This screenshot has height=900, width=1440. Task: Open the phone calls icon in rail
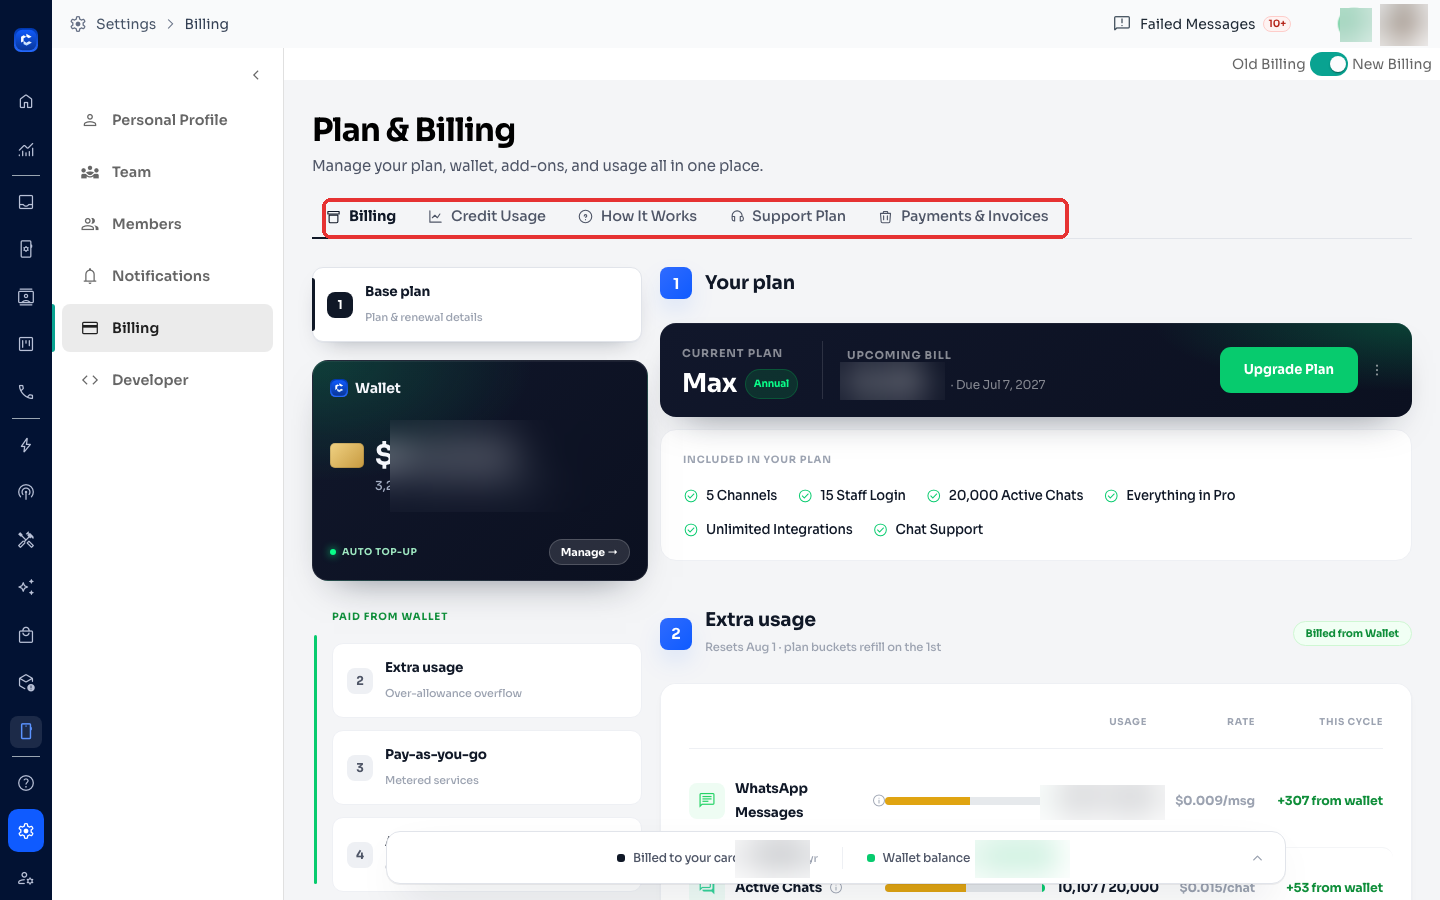[26, 392]
